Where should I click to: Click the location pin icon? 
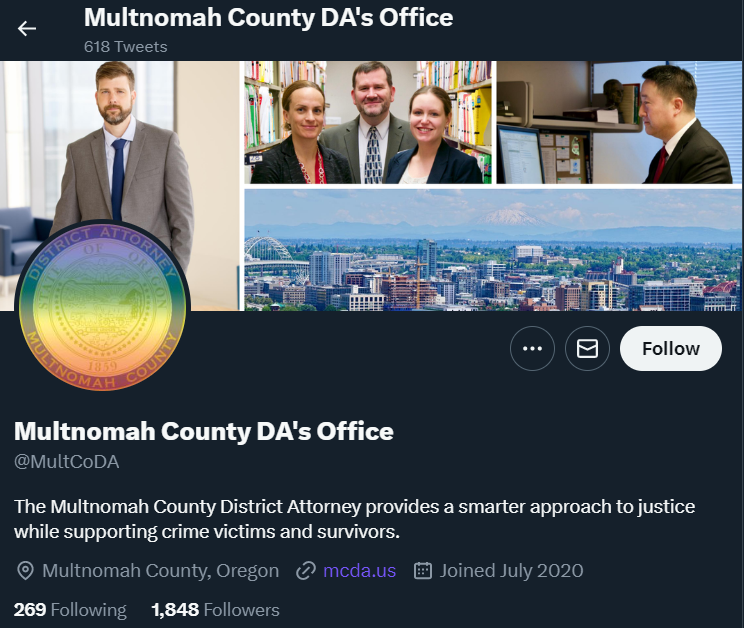coord(25,571)
